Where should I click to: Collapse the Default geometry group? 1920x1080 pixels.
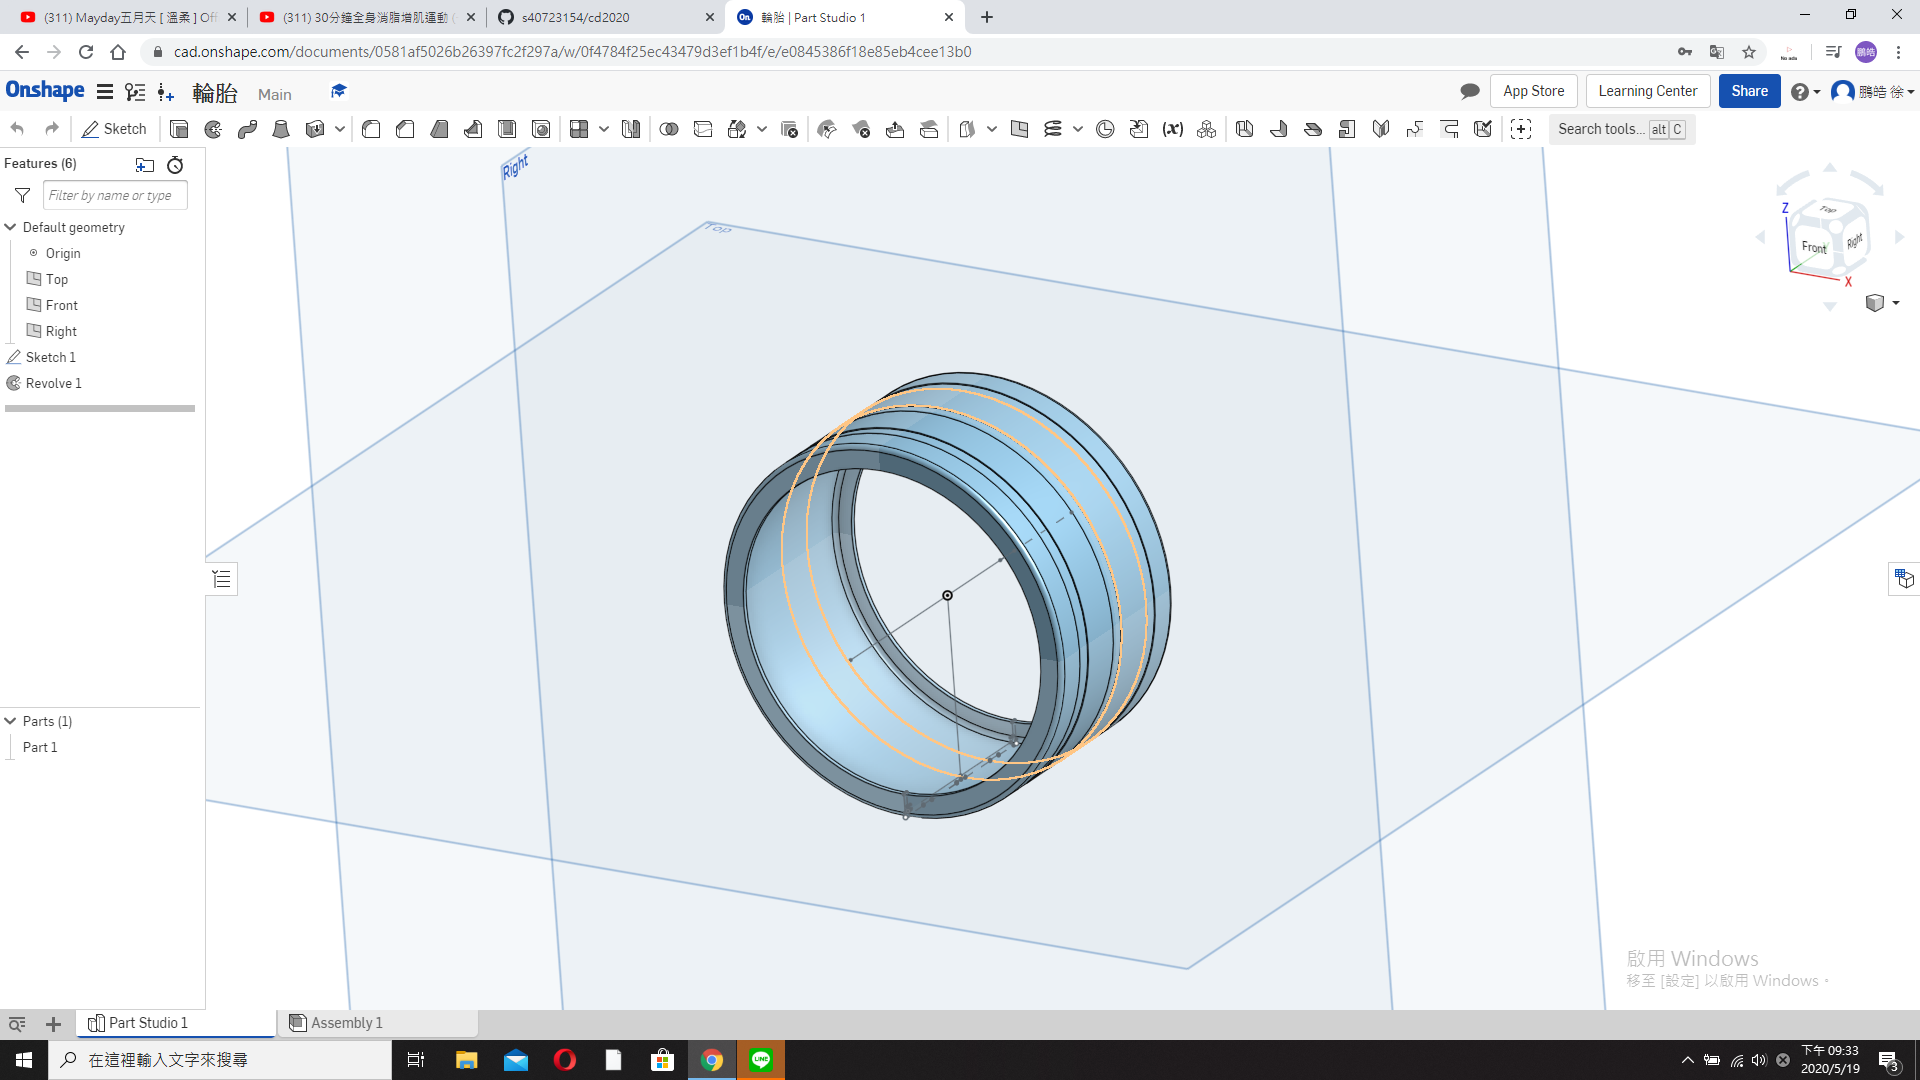click(x=11, y=227)
